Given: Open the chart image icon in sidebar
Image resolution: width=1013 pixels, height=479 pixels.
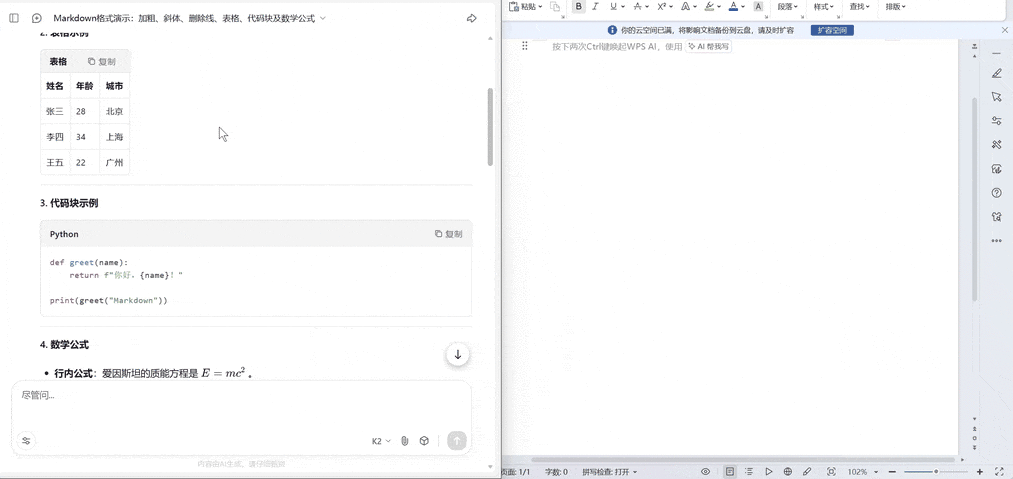Looking at the screenshot, I should pos(996,169).
